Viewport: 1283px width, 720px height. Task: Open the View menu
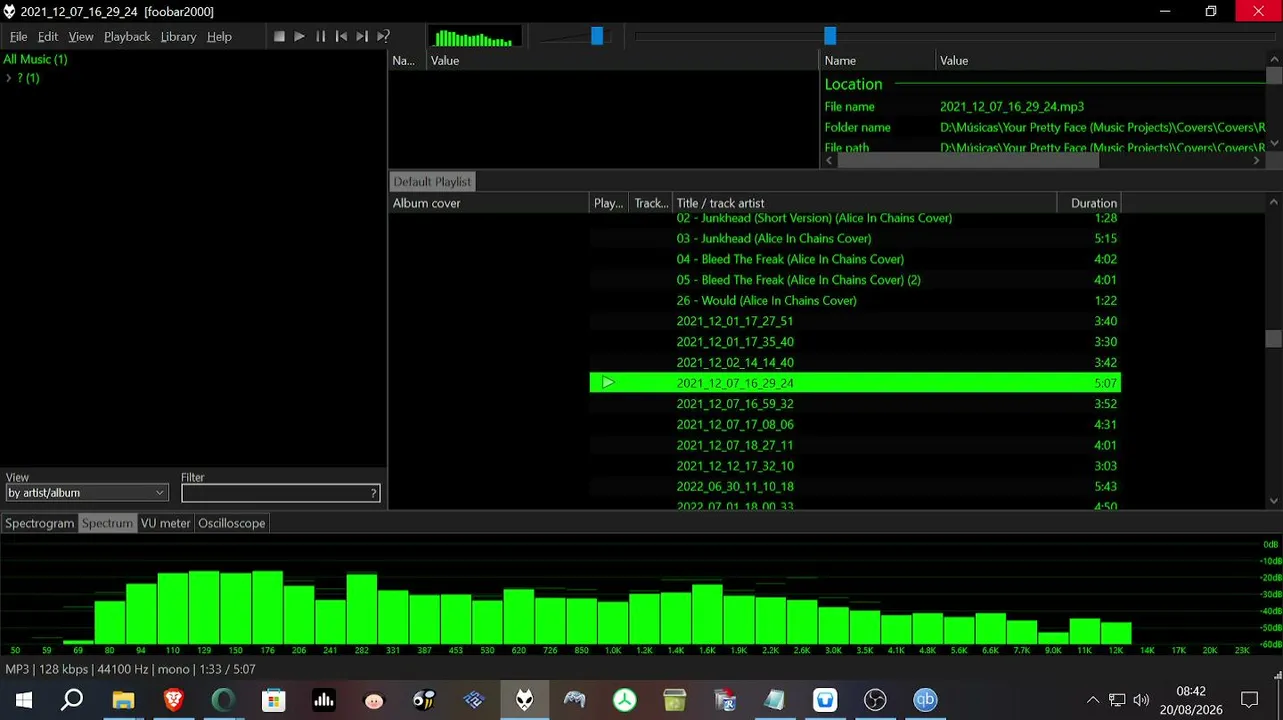[81, 37]
